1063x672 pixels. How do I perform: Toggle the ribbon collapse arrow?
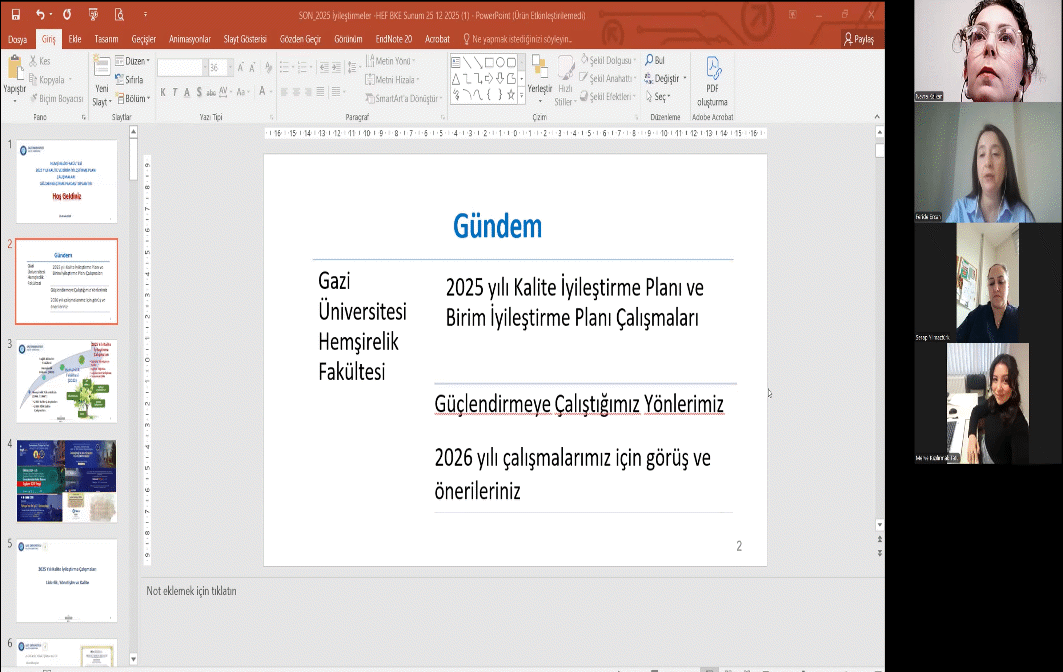(x=878, y=117)
